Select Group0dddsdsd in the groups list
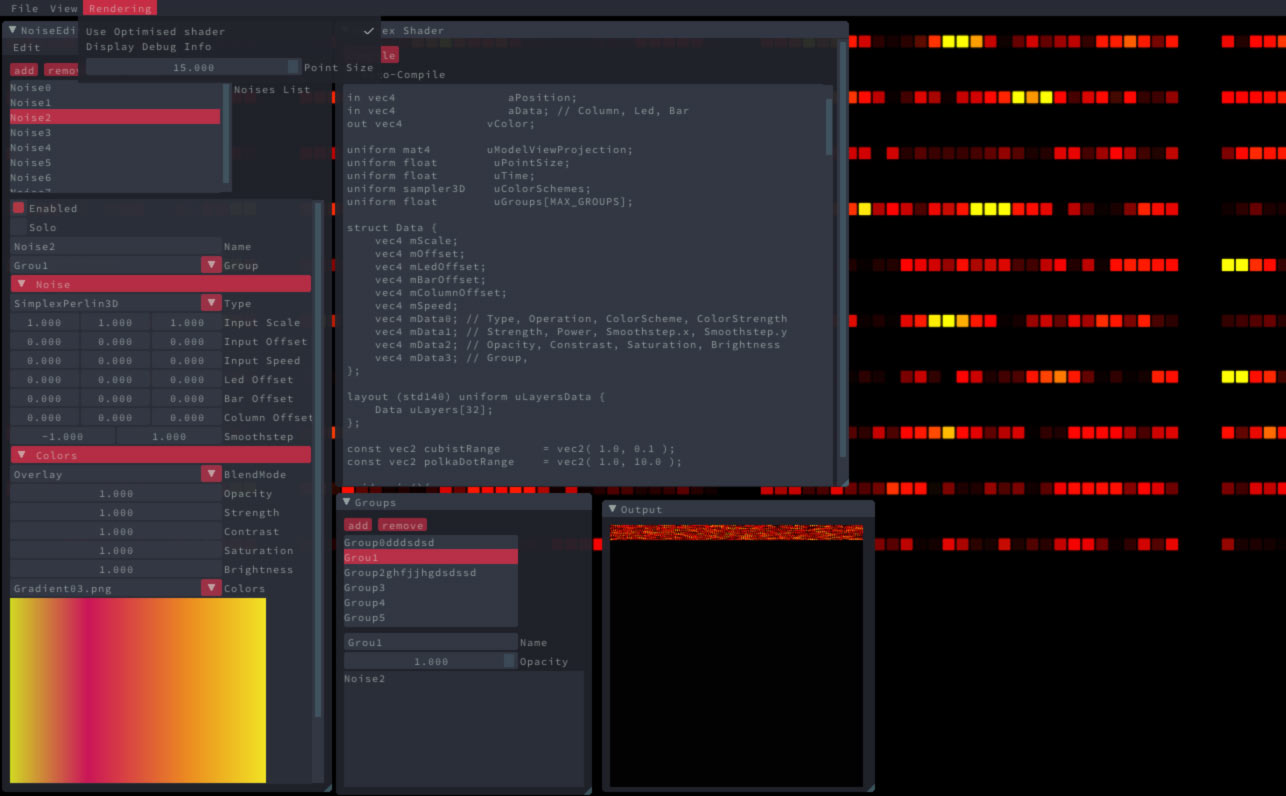1286x796 pixels. coord(430,542)
